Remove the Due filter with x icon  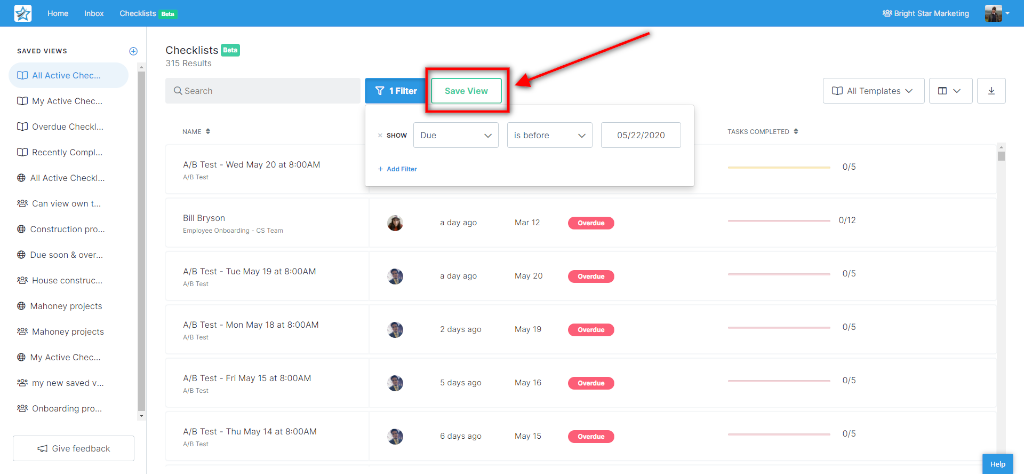tap(380, 136)
